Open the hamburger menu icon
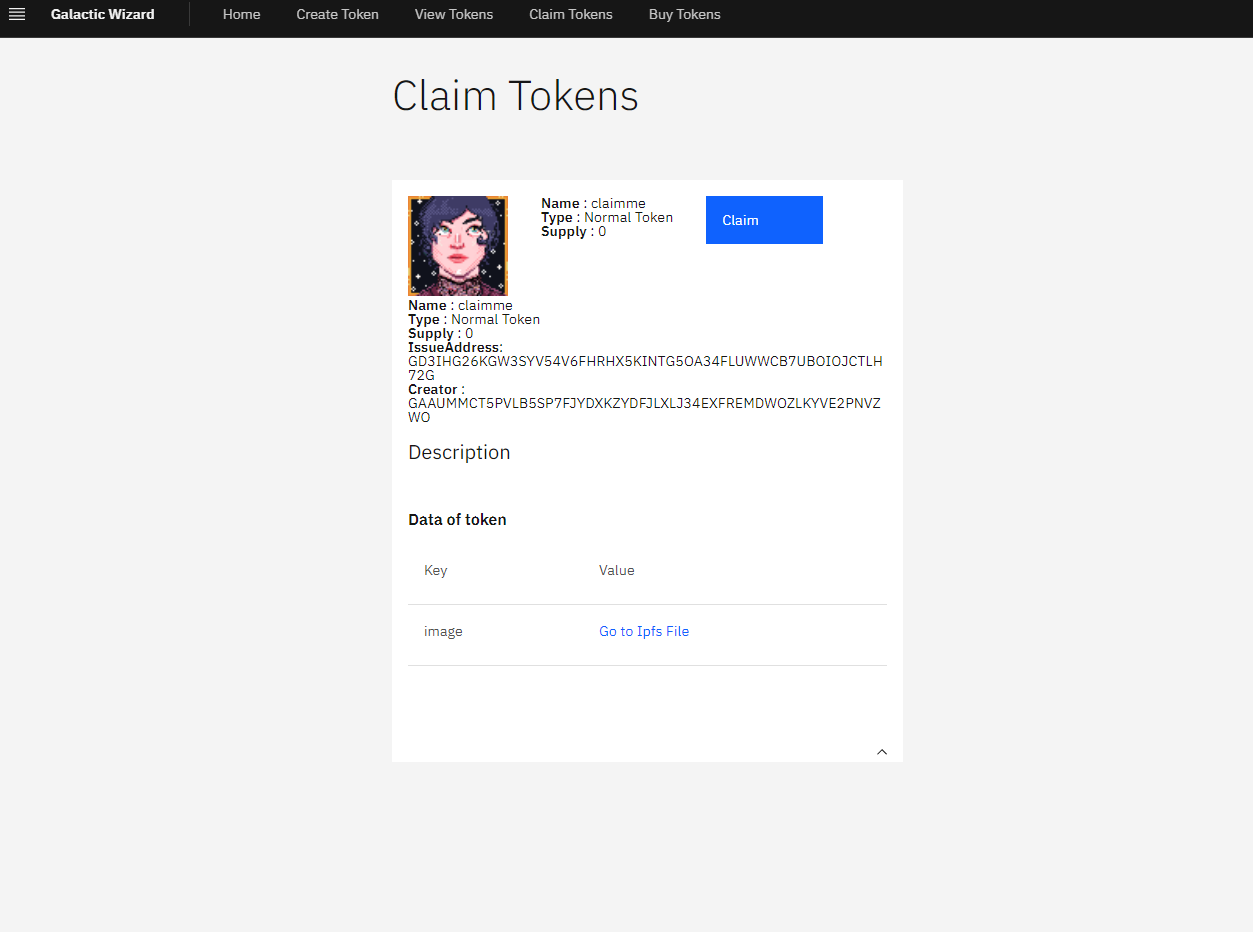This screenshot has width=1253, height=932. pyautogui.click(x=17, y=14)
